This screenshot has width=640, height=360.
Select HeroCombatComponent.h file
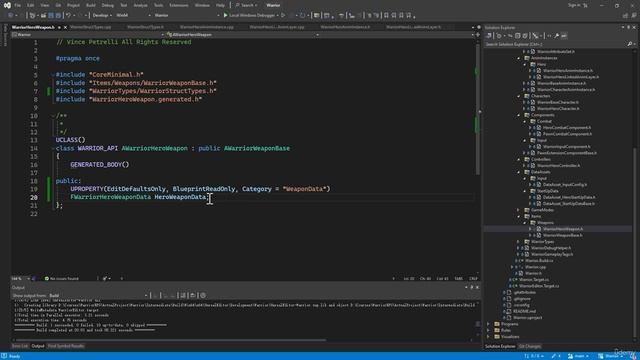(567, 128)
